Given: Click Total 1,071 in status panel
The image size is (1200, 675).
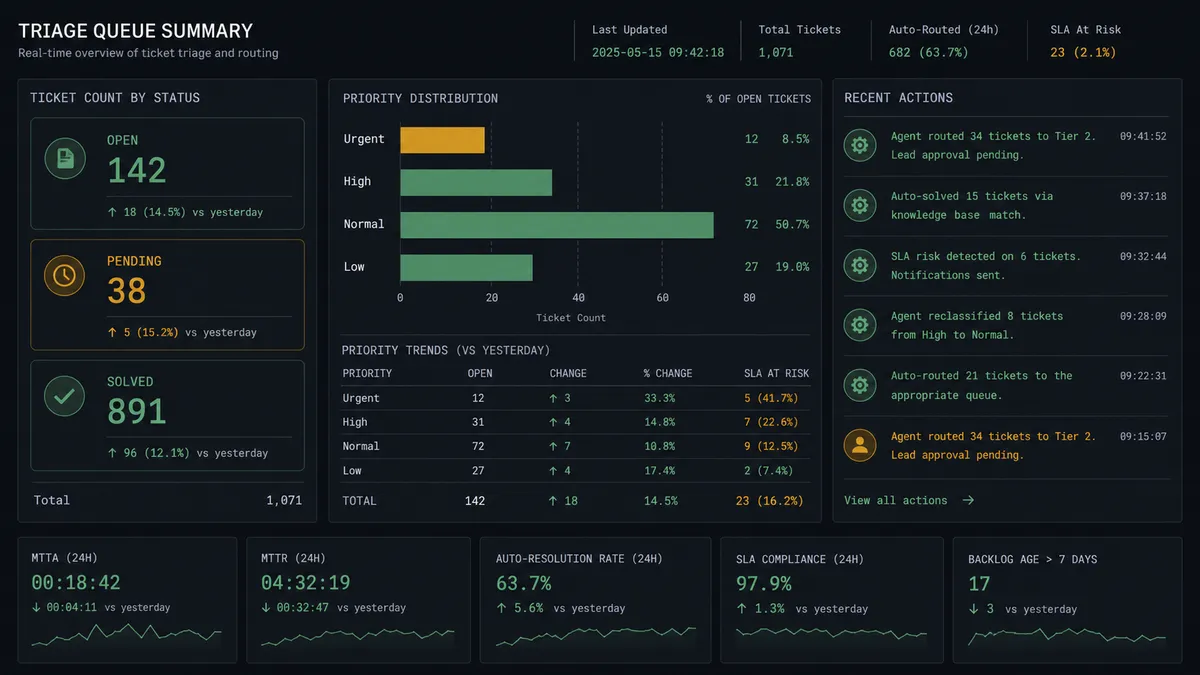Looking at the screenshot, I should [x=283, y=500].
